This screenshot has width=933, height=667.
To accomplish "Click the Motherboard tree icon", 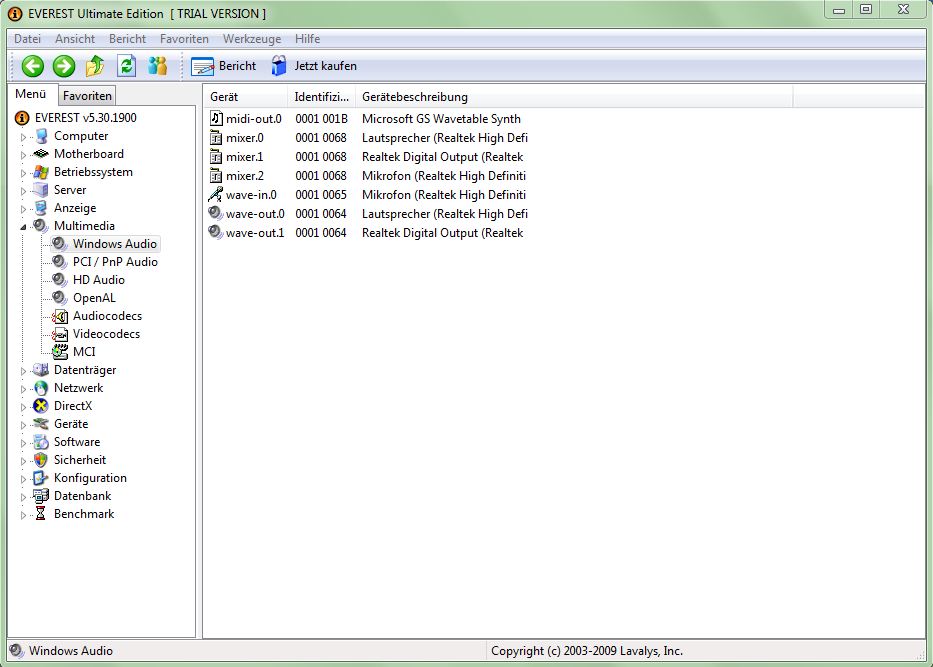I will [x=41, y=154].
